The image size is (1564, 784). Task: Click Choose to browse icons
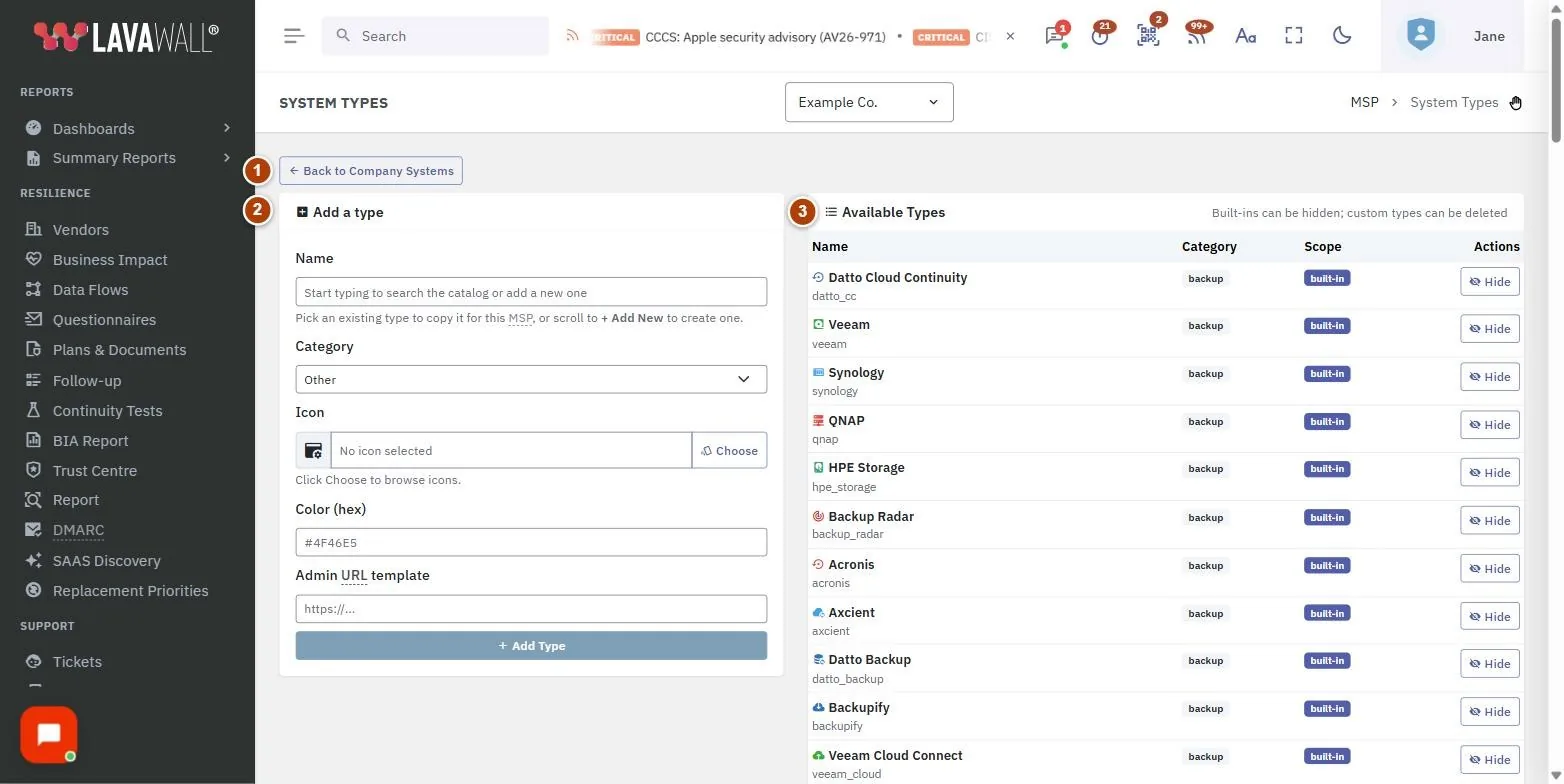pos(729,450)
